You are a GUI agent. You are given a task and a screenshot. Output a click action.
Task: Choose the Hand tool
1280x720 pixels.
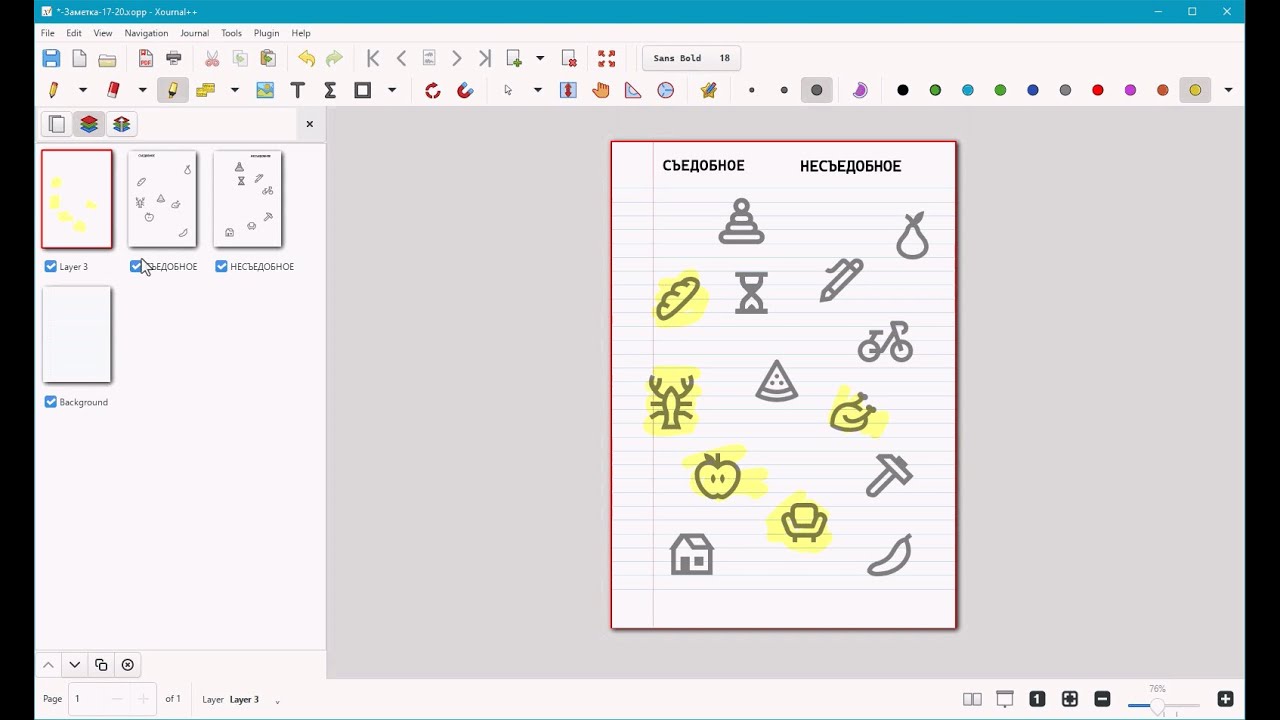coord(600,90)
